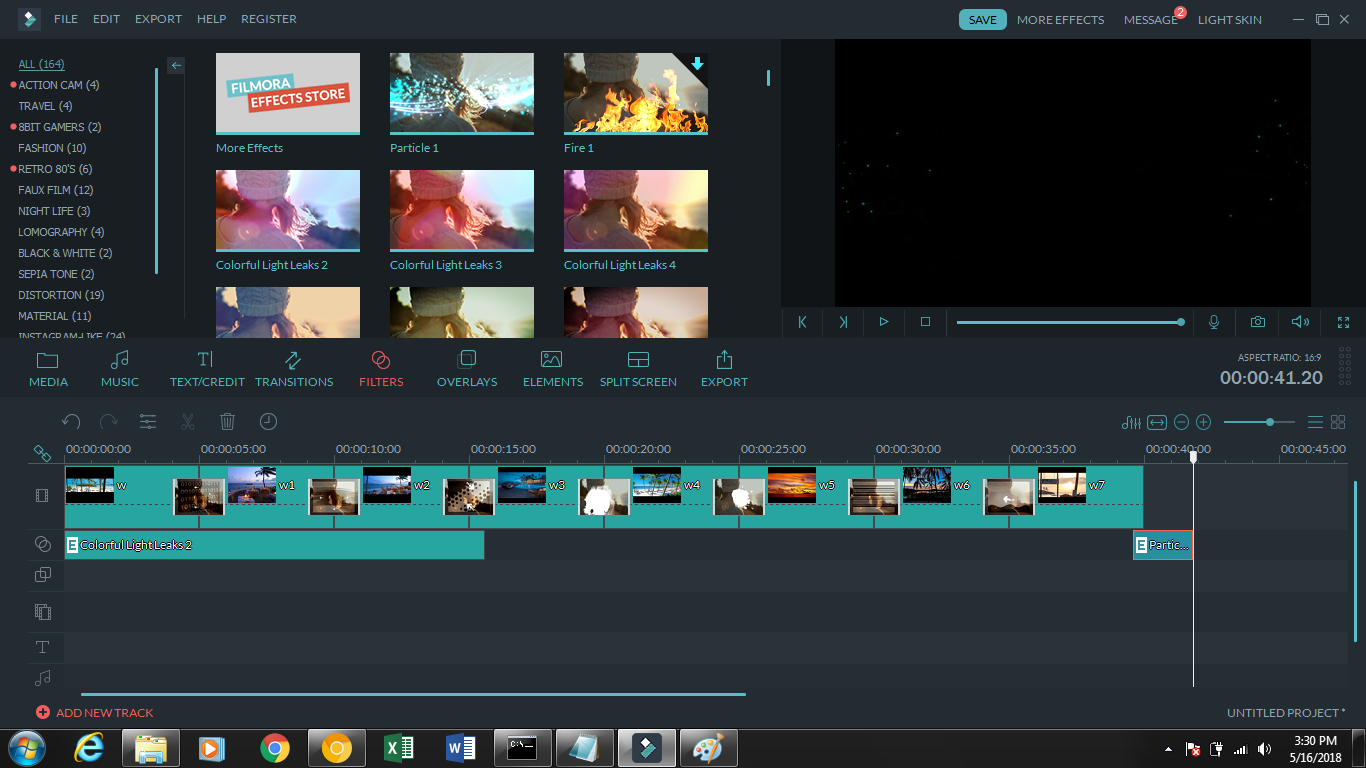Select the ACTION CAM (4) category

(59, 85)
